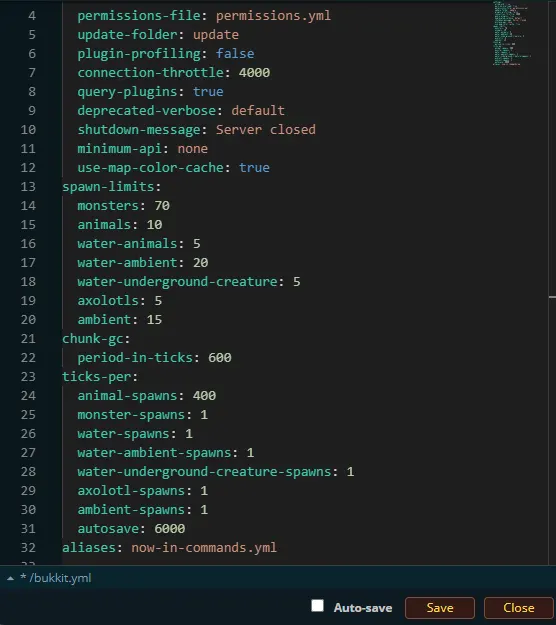Image resolution: width=556 pixels, height=625 pixels.
Task: Click the autosave value 6000
Action: [169, 529]
